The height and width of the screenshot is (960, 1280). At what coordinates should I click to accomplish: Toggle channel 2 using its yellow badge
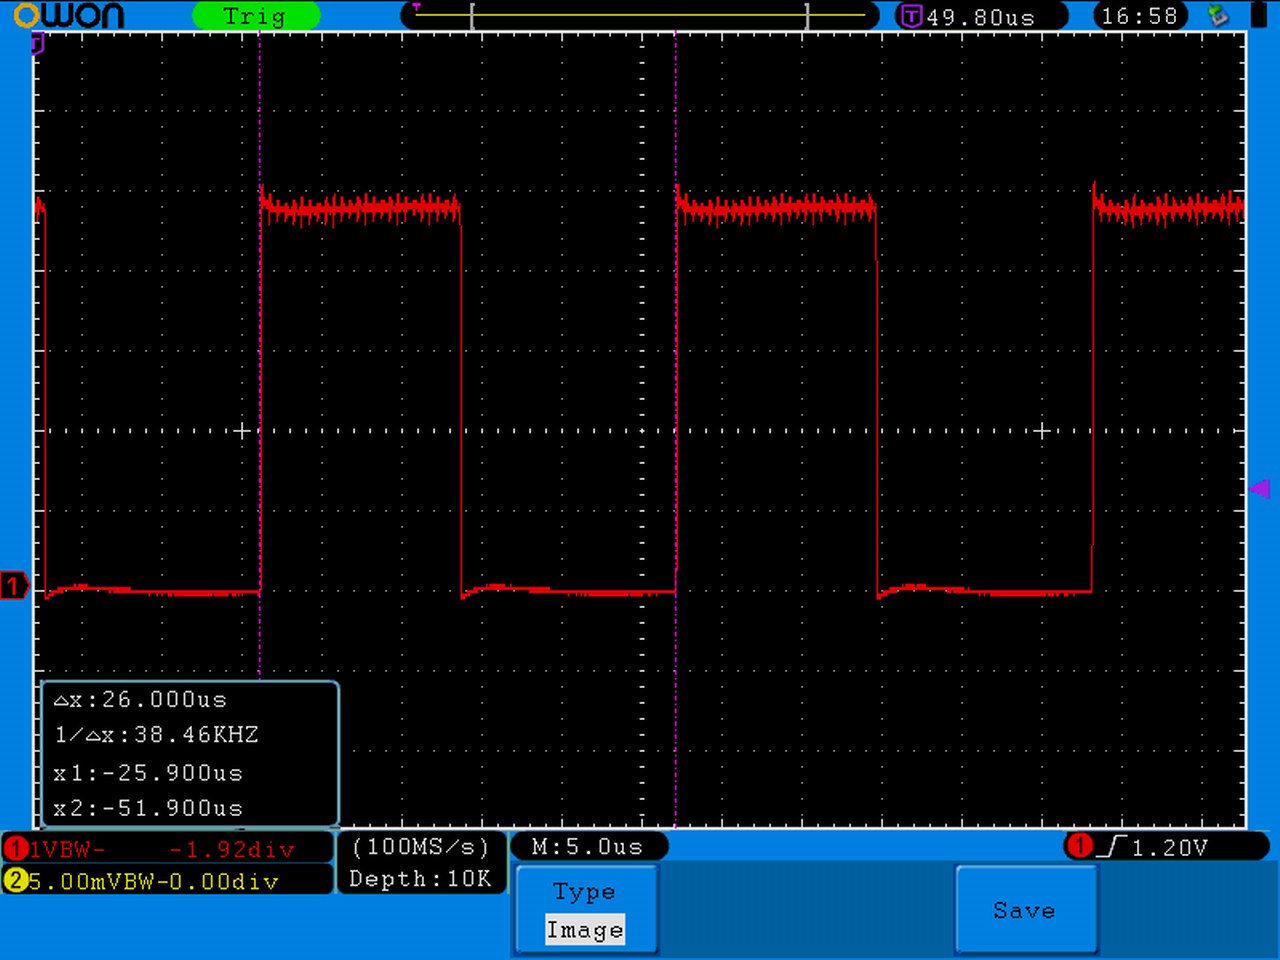tap(15, 881)
